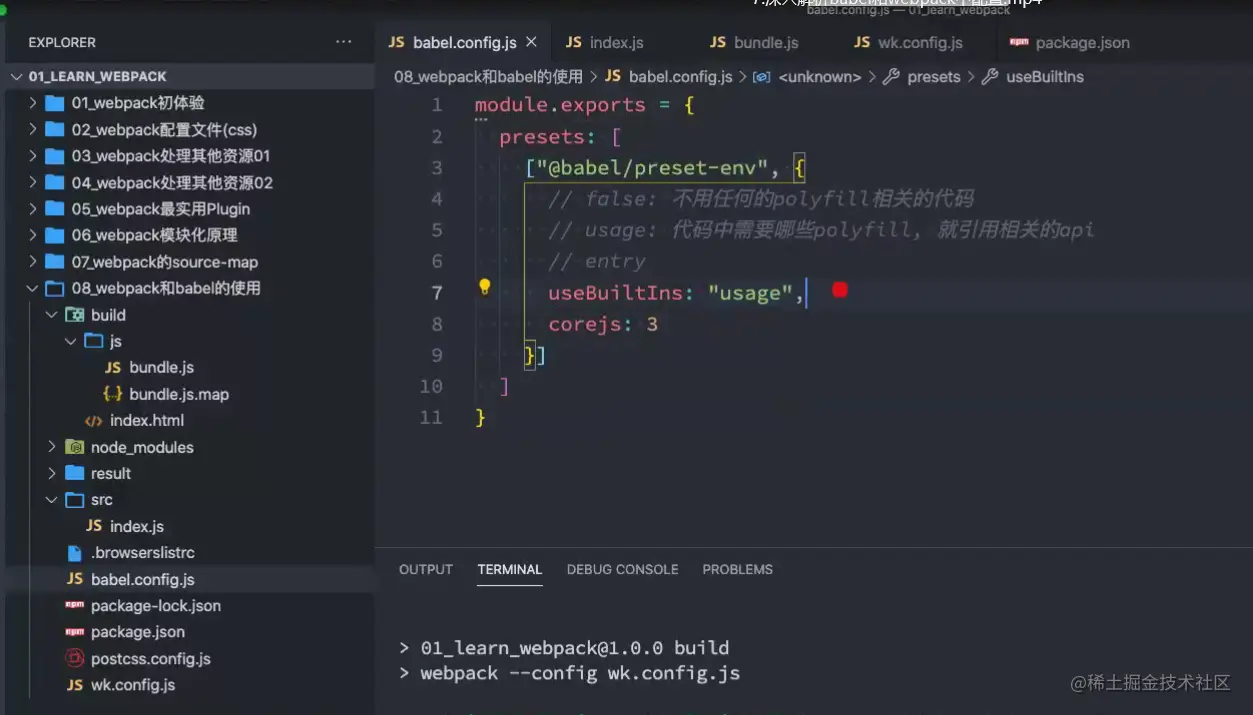The width and height of the screenshot is (1253, 715).
Task: Click the .browserslistrc file icon
Action: point(74,553)
